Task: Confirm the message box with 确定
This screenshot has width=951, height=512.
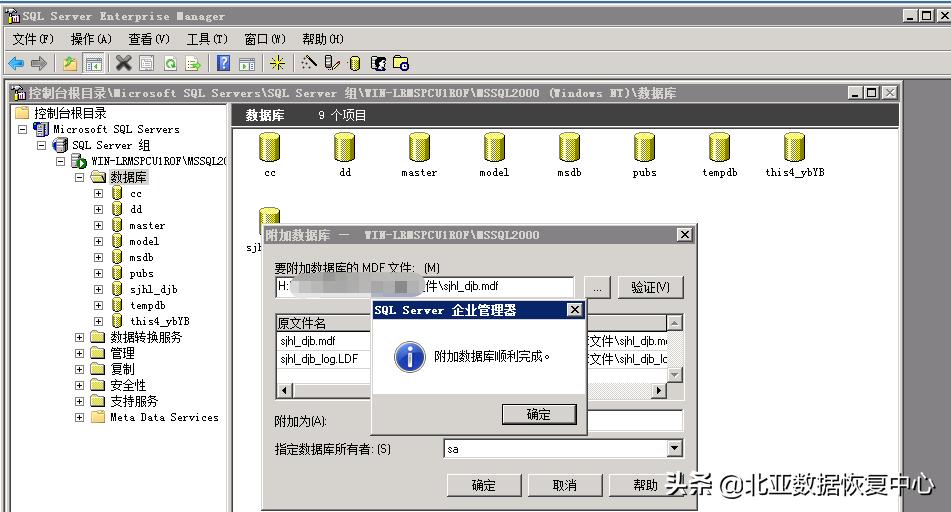Action: (539, 414)
